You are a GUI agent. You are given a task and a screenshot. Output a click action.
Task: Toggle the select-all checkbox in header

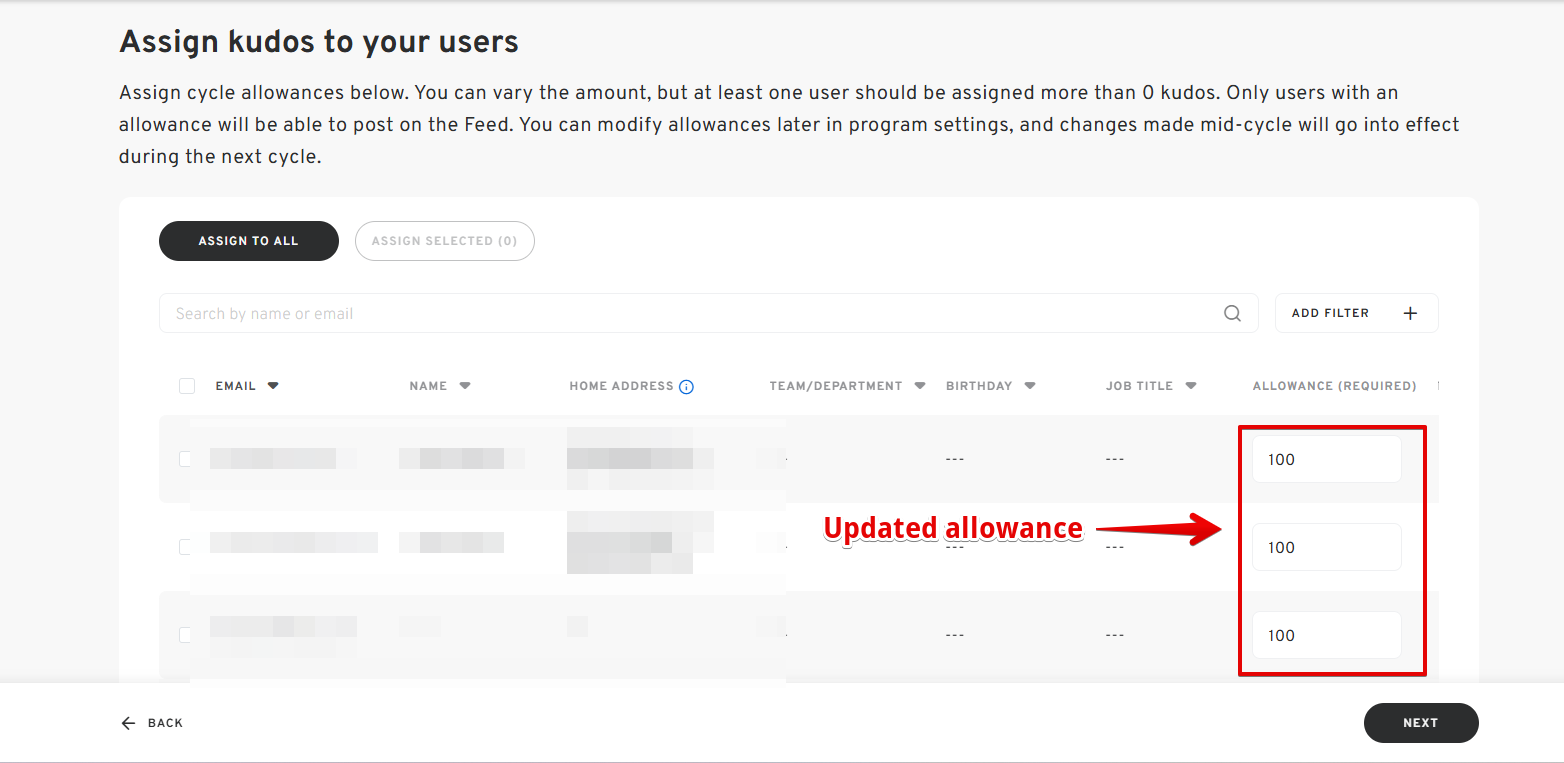tap(187, 386)
